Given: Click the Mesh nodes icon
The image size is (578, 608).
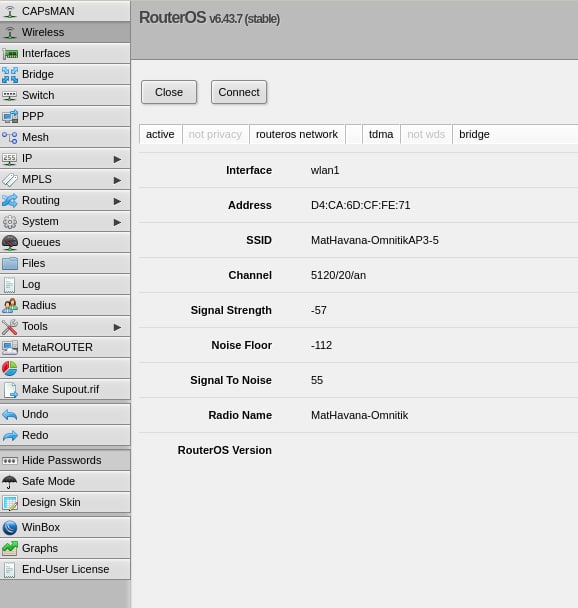Looking at the screenshot, I should (10, 137).
